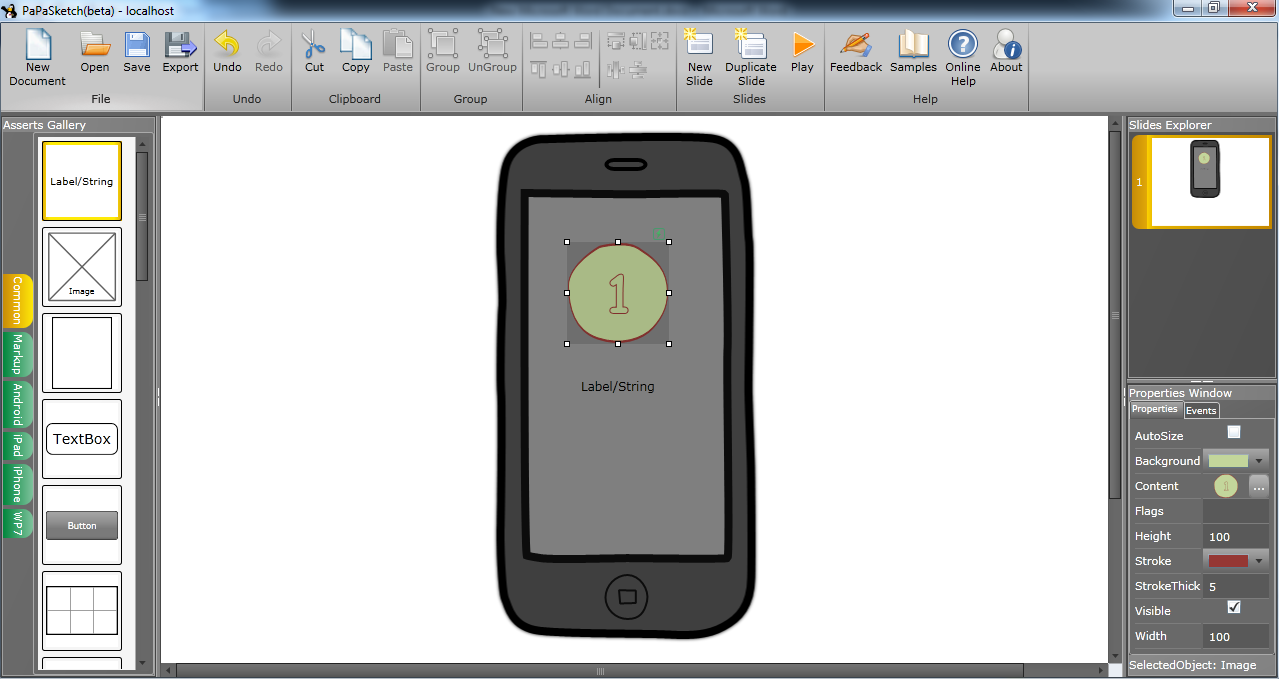
Task: Cut the selected object
Action: coord(314,52)
